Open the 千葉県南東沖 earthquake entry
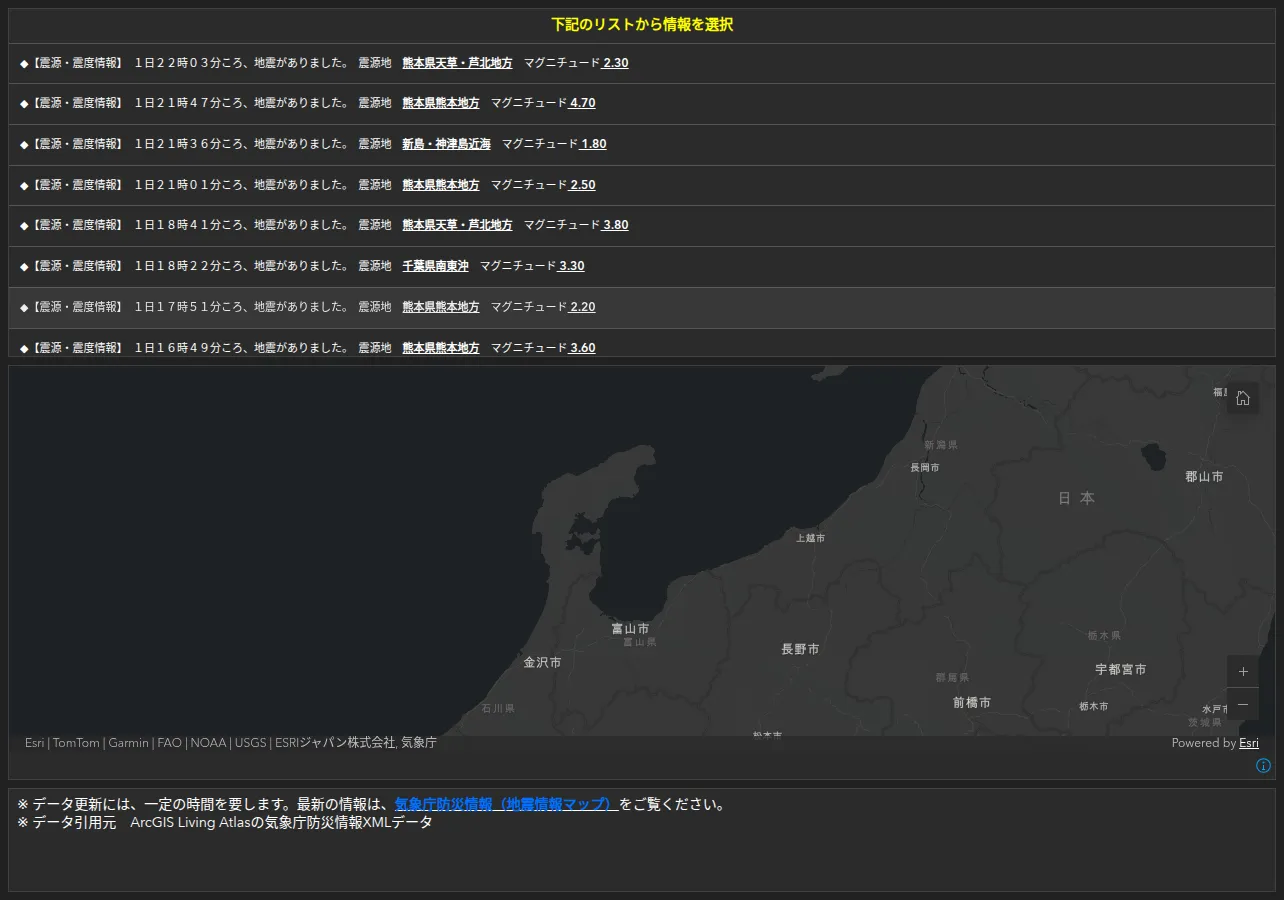The height and width of the screenshot is (900, 1284). (642, 266)
